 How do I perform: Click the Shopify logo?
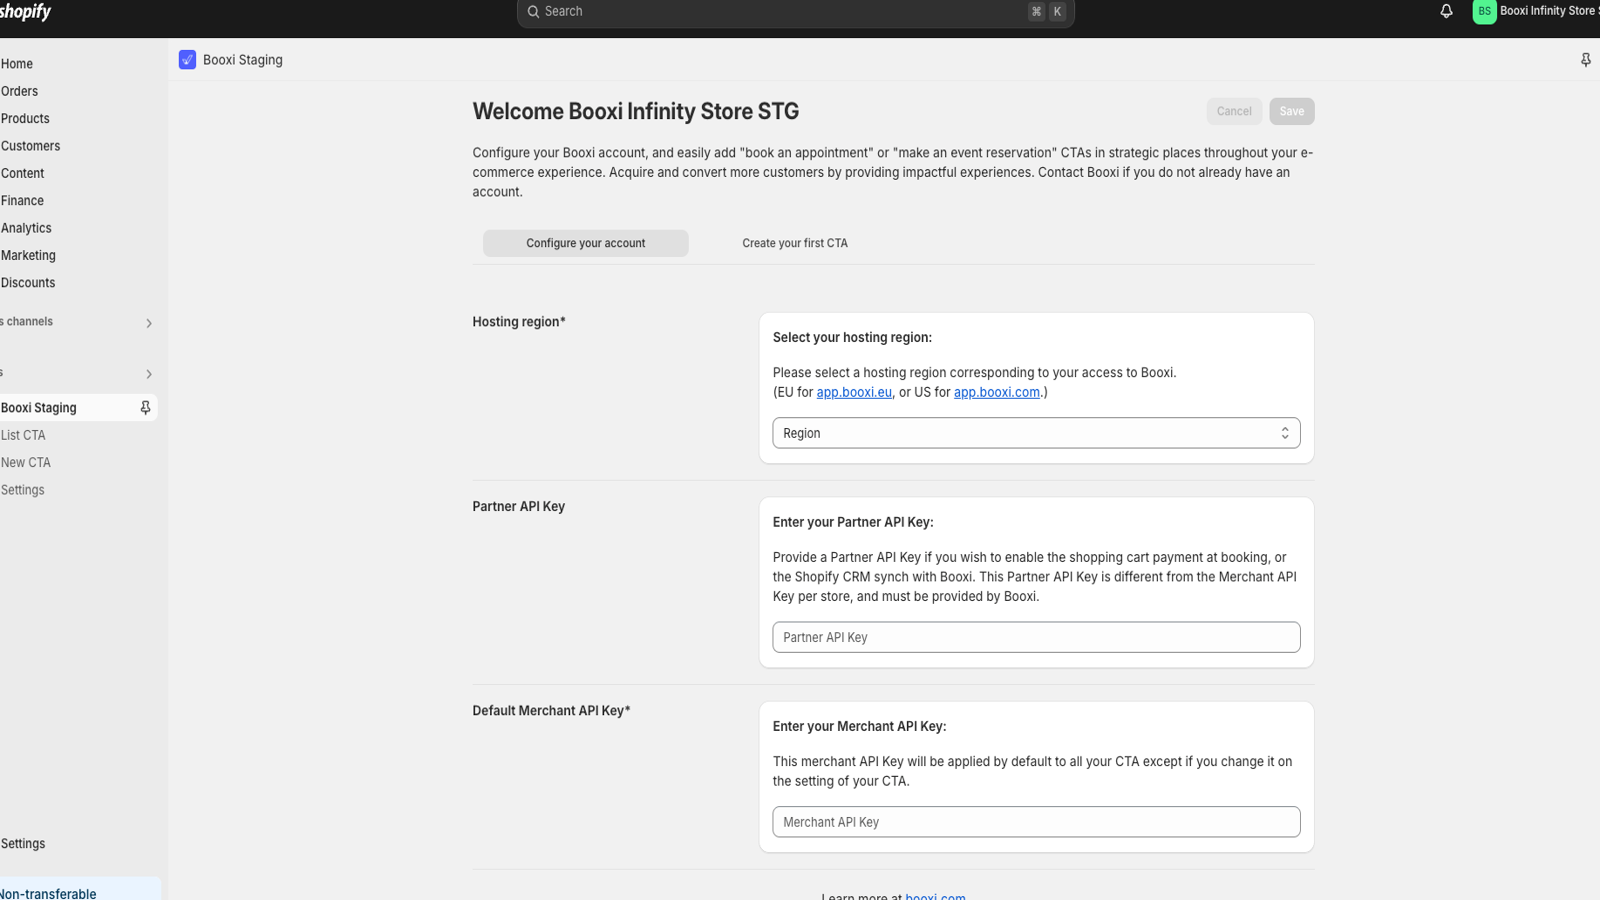click(25, 11)
